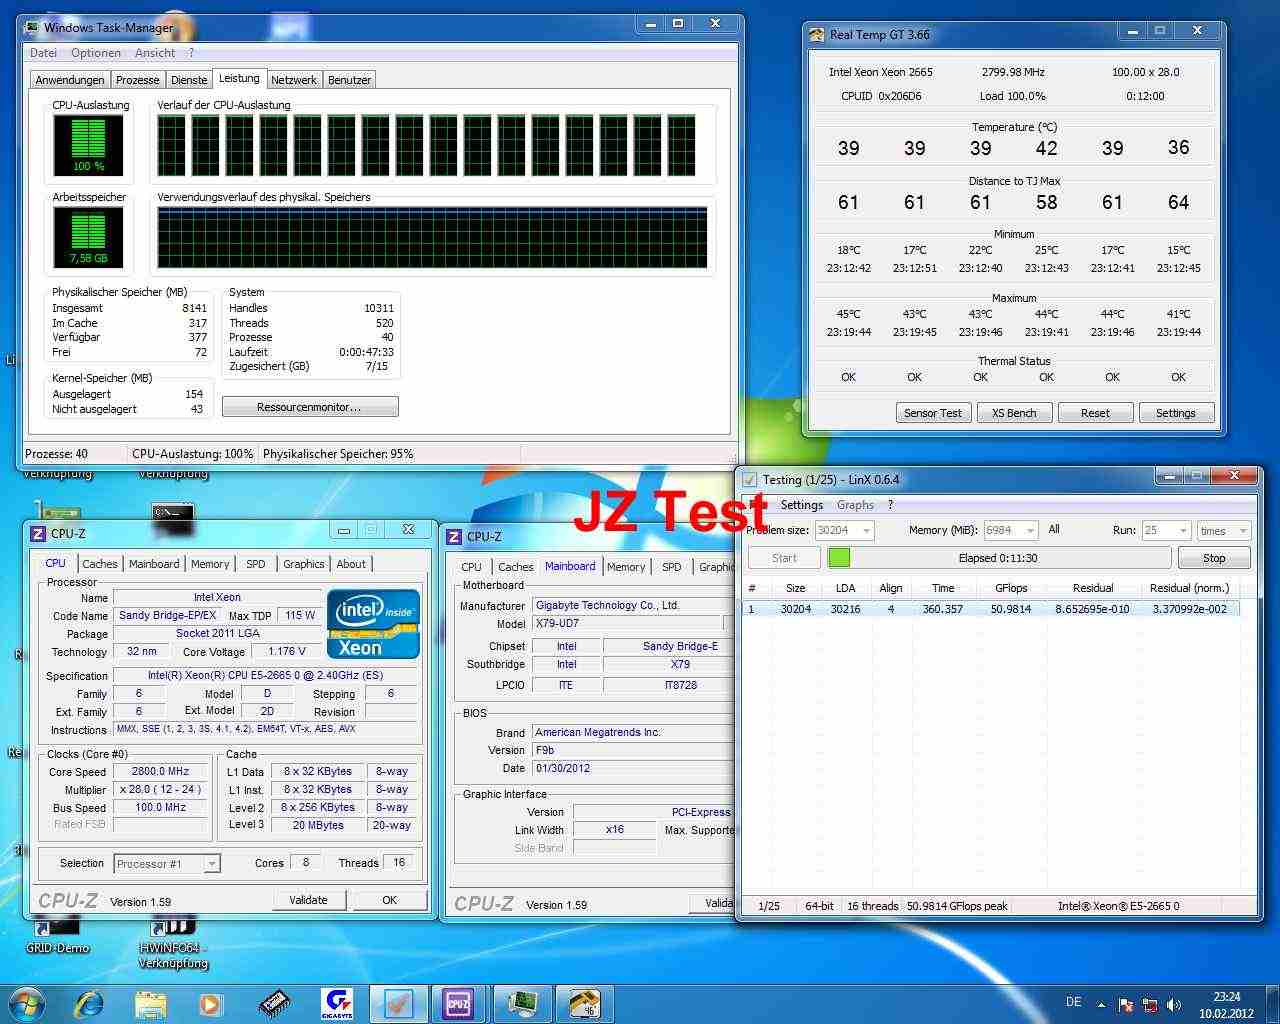Open the About tab in left CPU-Z window
The height and width of the screenshot is (1024, 1280).
point(351,564)
